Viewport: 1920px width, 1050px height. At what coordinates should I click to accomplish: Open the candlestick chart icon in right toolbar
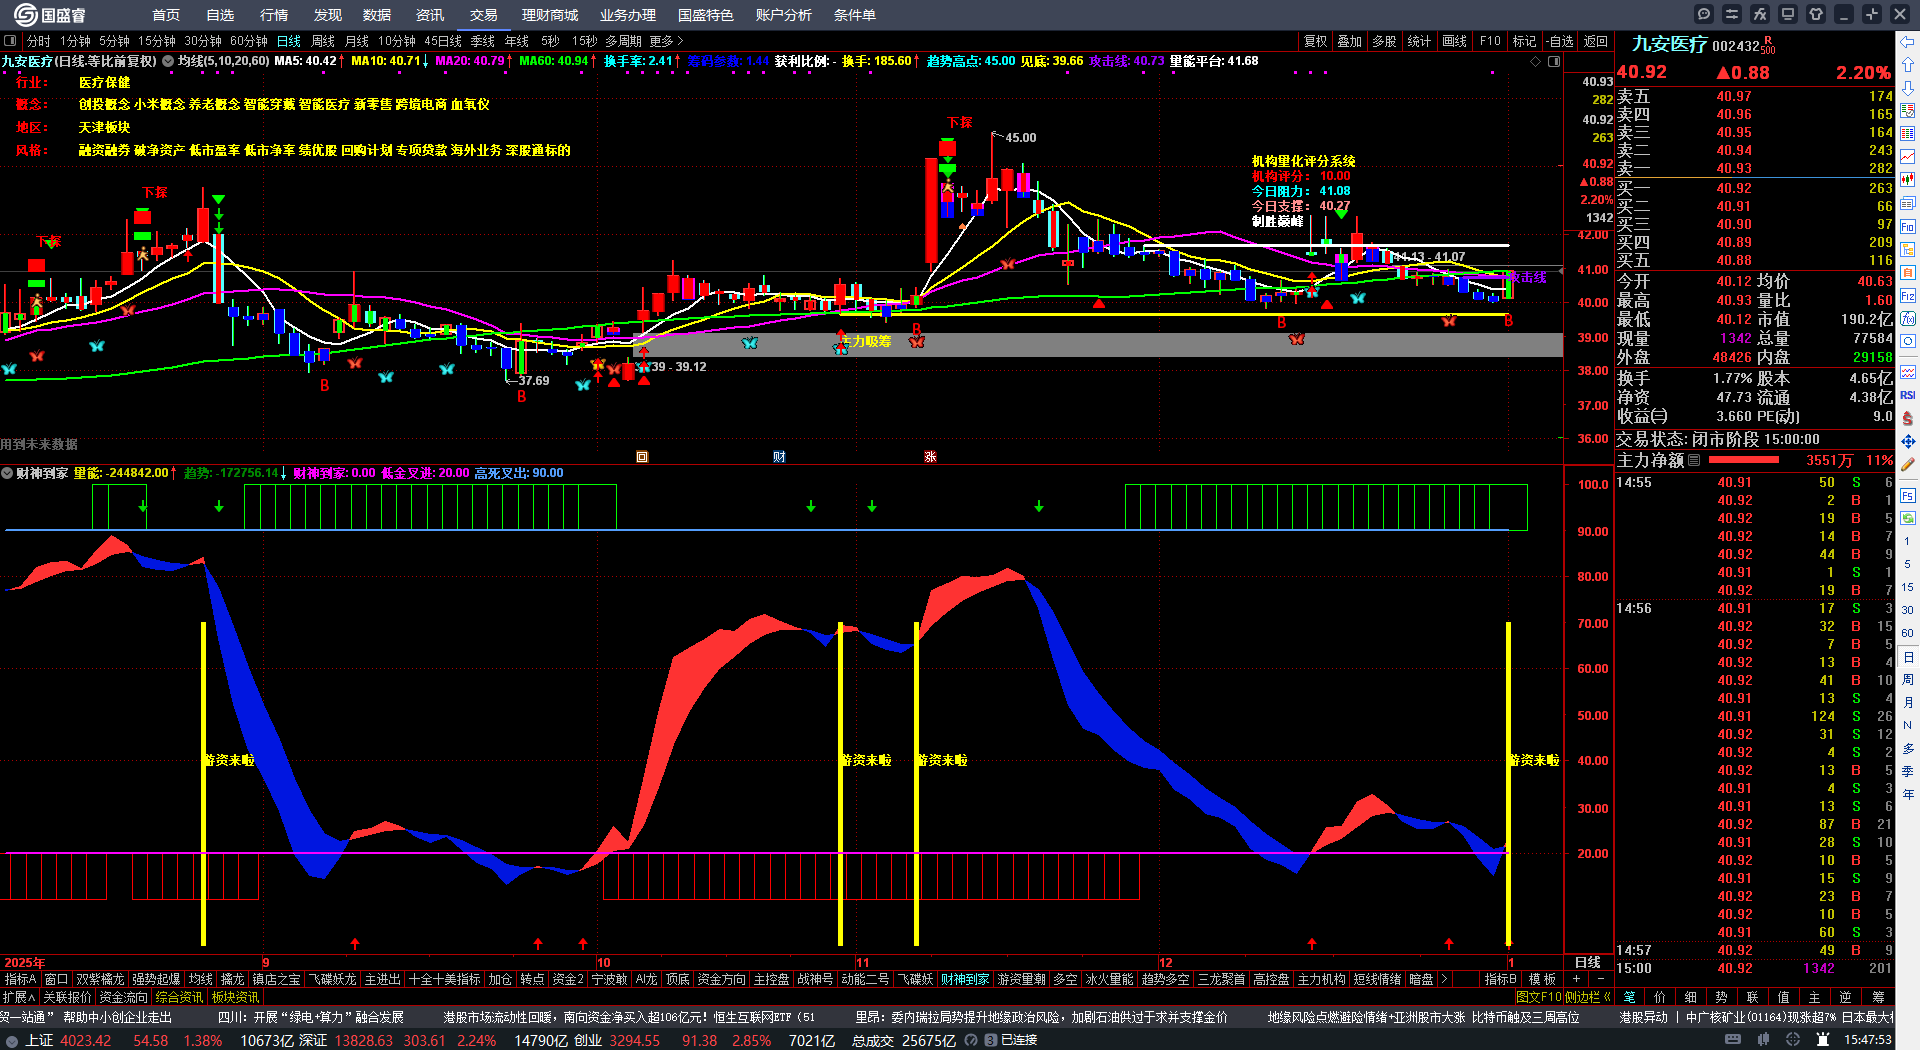tap(1908, 180)
